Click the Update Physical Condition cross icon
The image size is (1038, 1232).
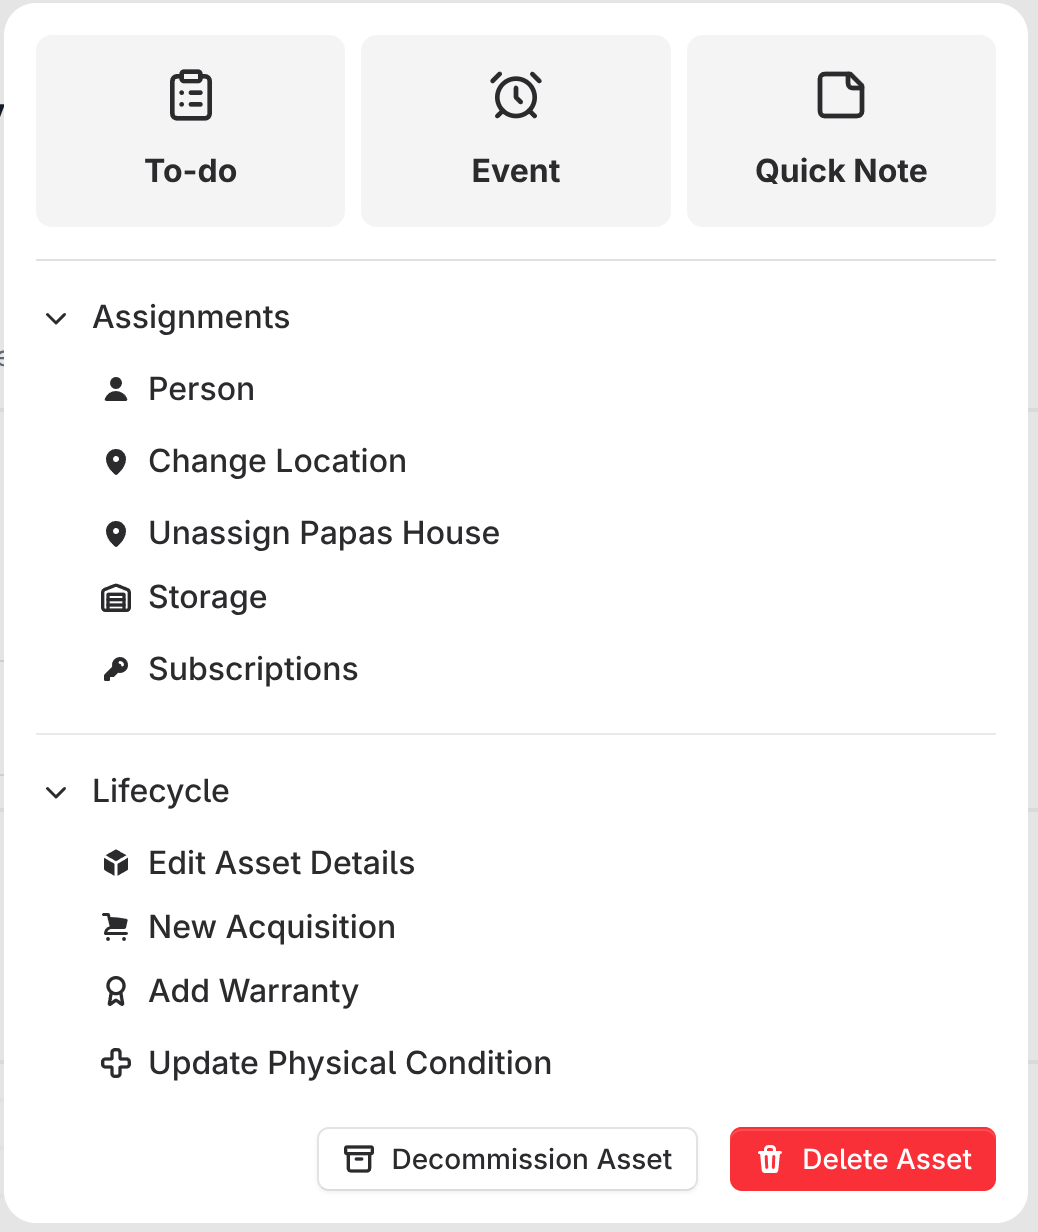coord(116,1063)
